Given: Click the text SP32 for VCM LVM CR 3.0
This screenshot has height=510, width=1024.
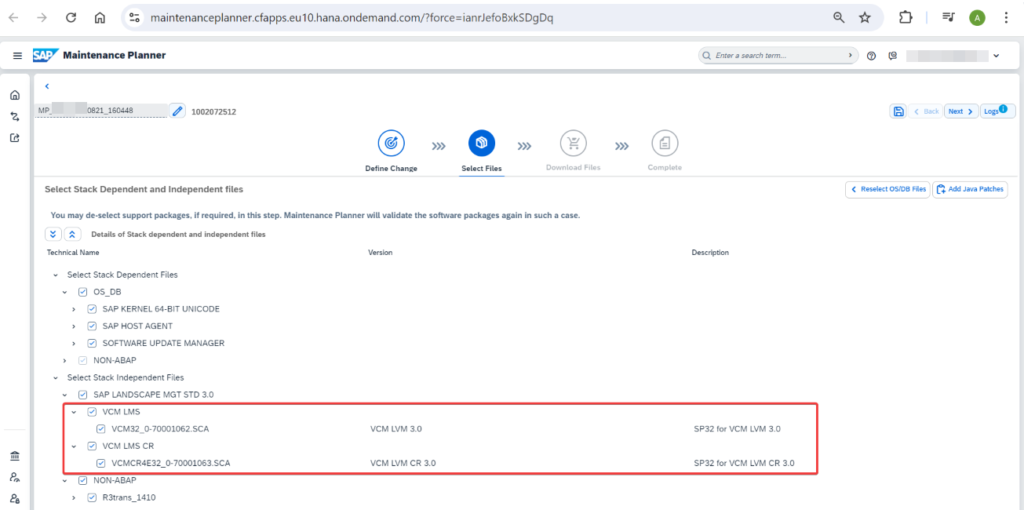Looking at the screenshot, I should pos(744,463).
